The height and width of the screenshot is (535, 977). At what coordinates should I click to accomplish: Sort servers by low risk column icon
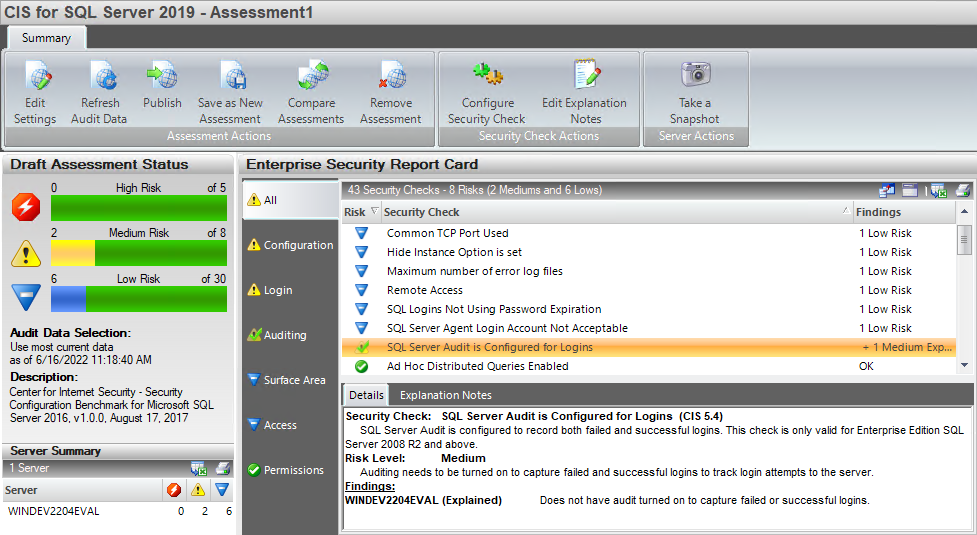tap(222, 490)
